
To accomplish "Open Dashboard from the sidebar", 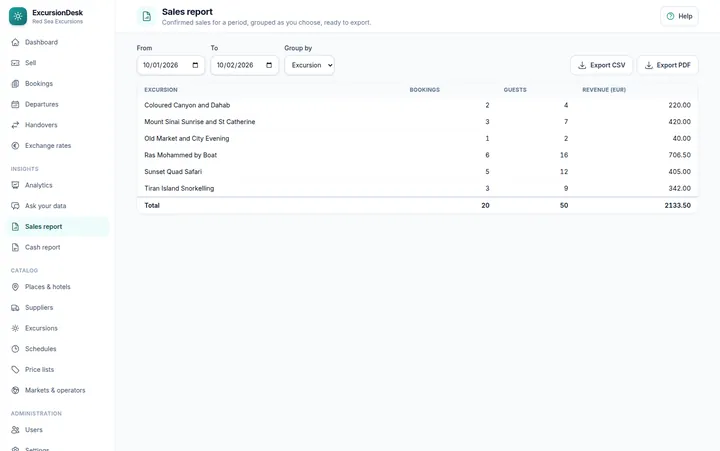I will click(x=57, y=42).
